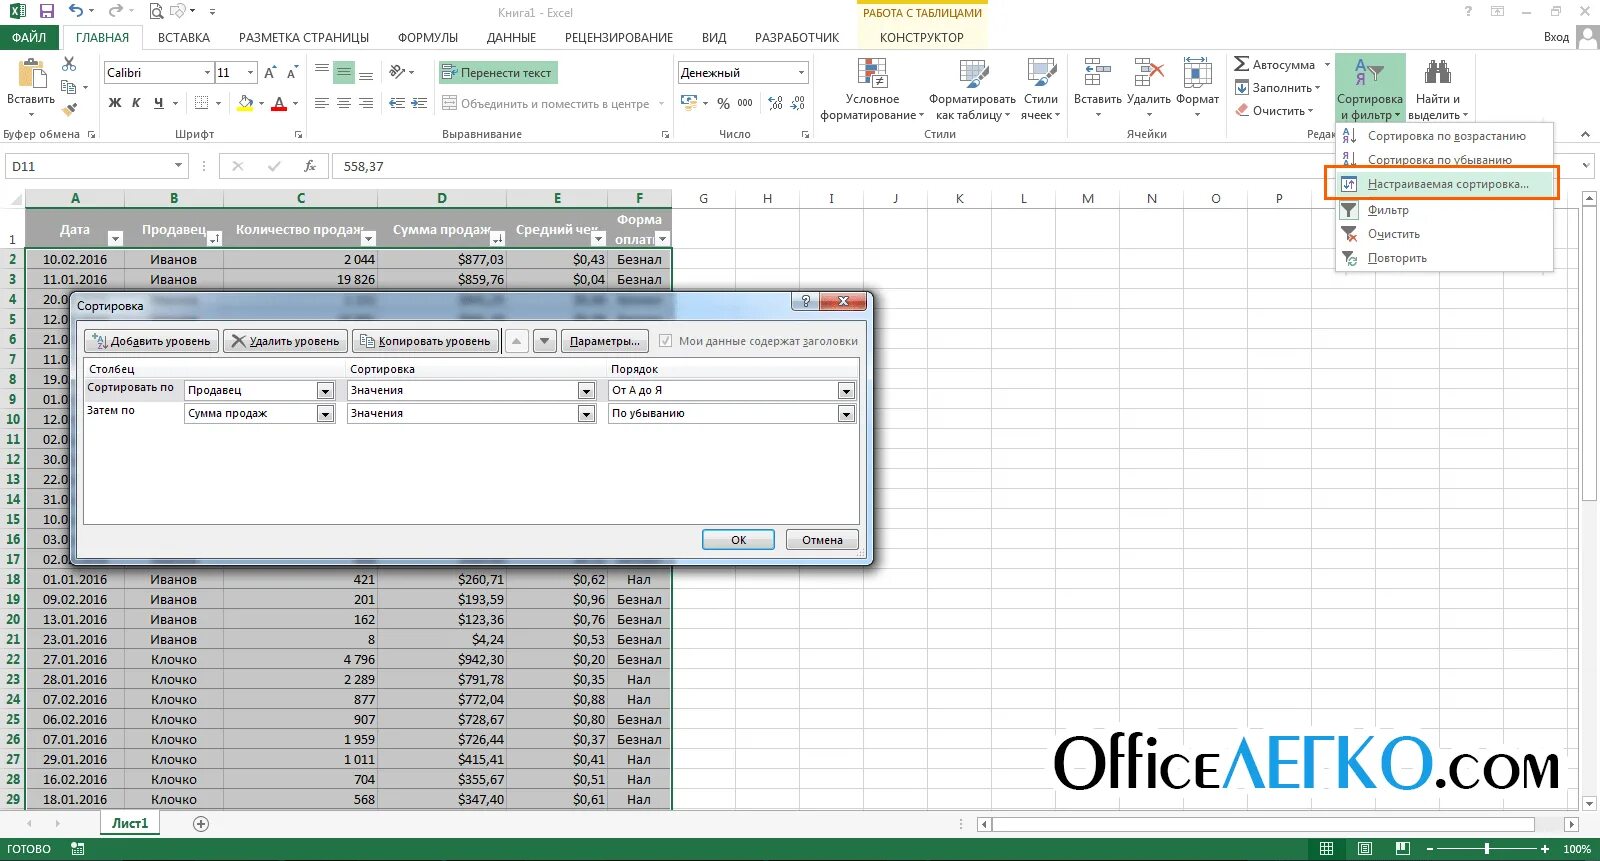Image resolution: width=1600 pixels, height=861 pixels.
Task: Click the Автосумма button
Action: click(x=1282, y=64)
